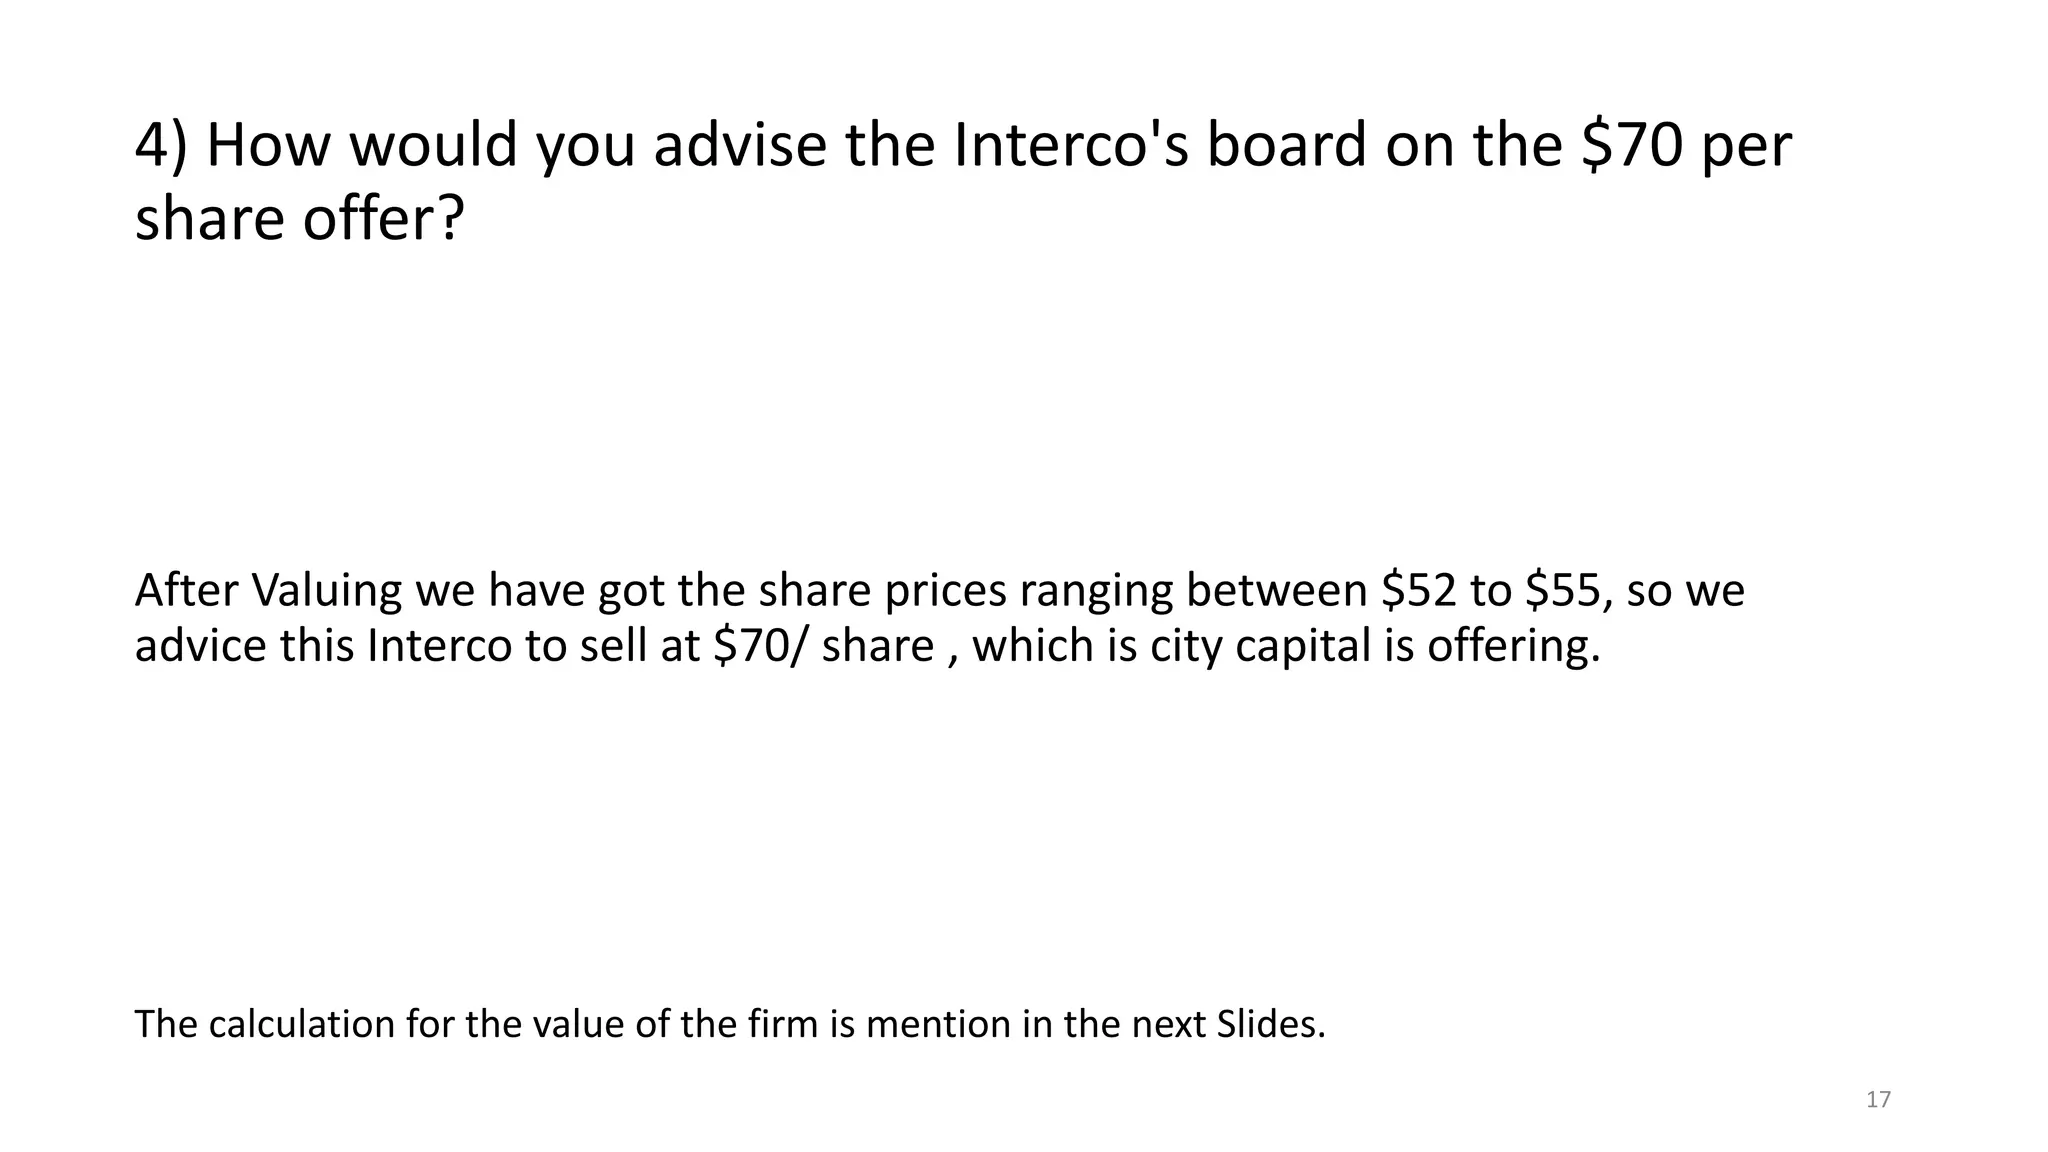Click the slide number 17
The image size is (2048, 1152).
click(x=1878, y=1100)
